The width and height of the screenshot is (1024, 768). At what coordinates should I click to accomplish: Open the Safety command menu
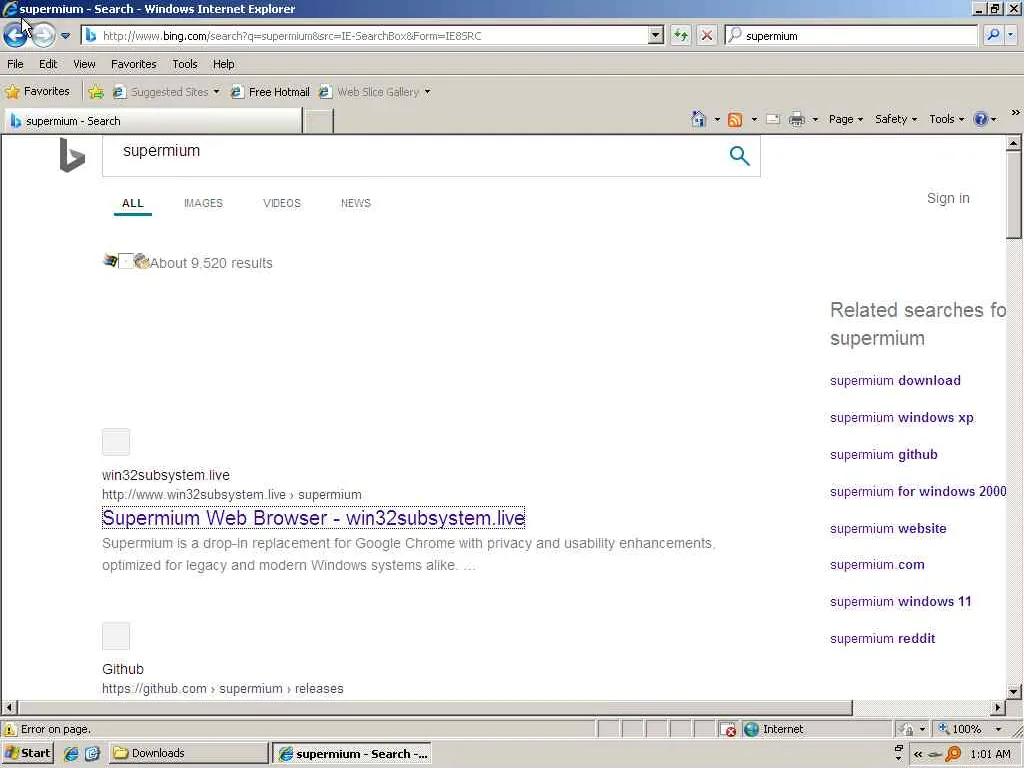pyautogui.click(x=896, y=119)
